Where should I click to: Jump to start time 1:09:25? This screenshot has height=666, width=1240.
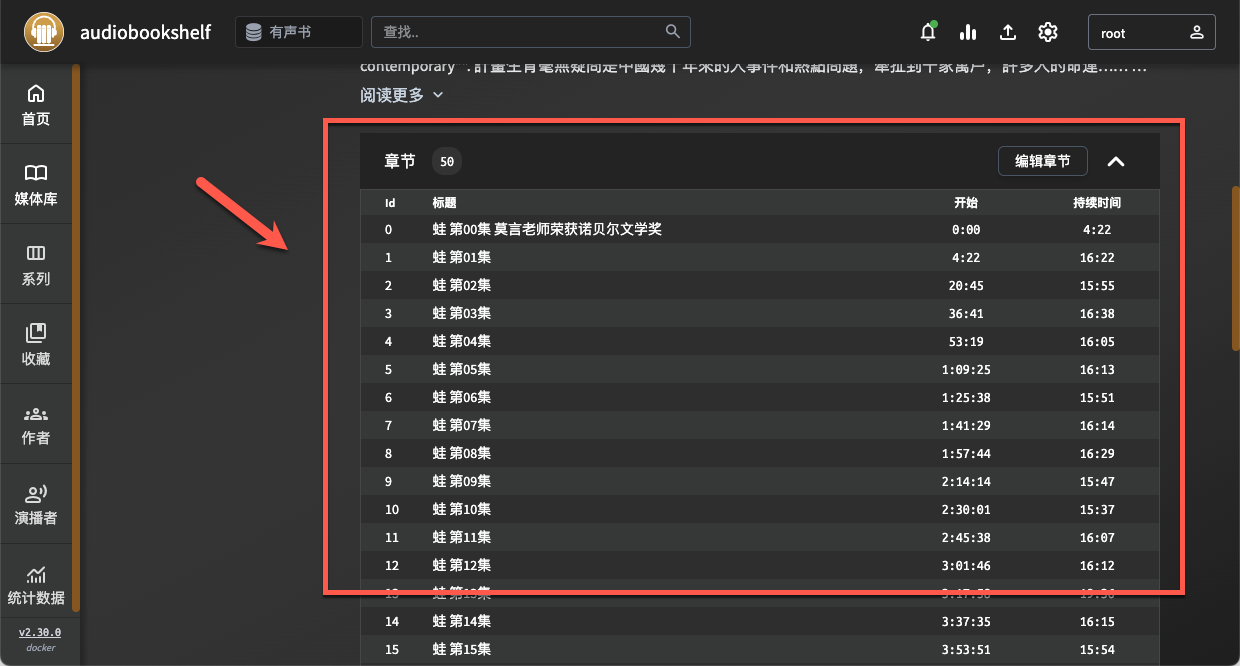click(x=966, y=369)
